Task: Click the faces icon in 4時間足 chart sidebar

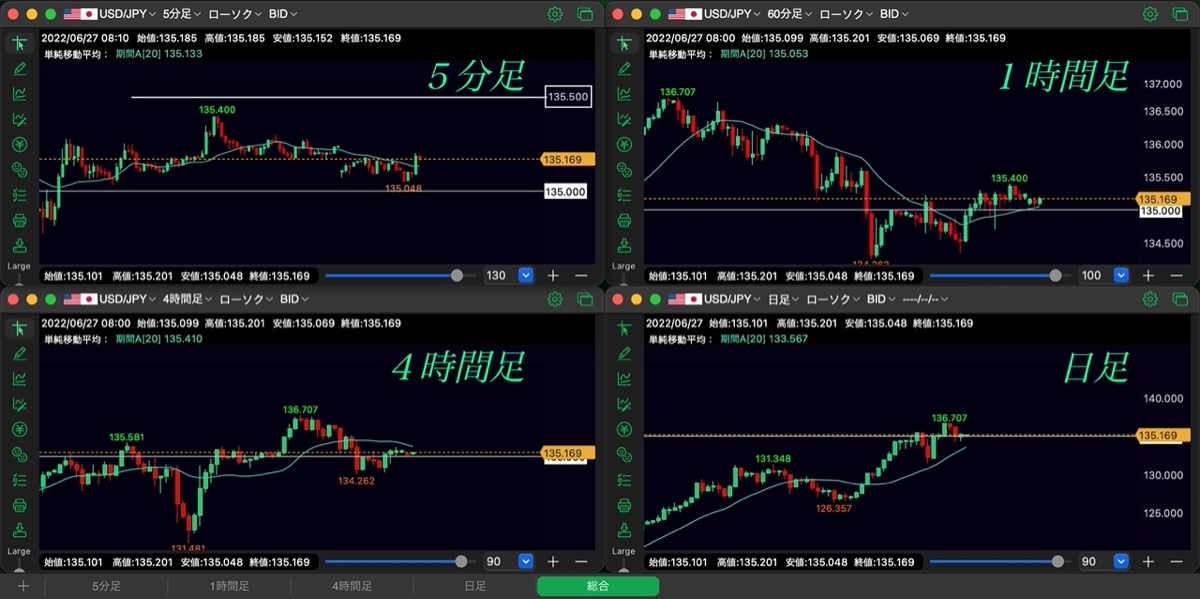Action: click(x=19, y=454)
